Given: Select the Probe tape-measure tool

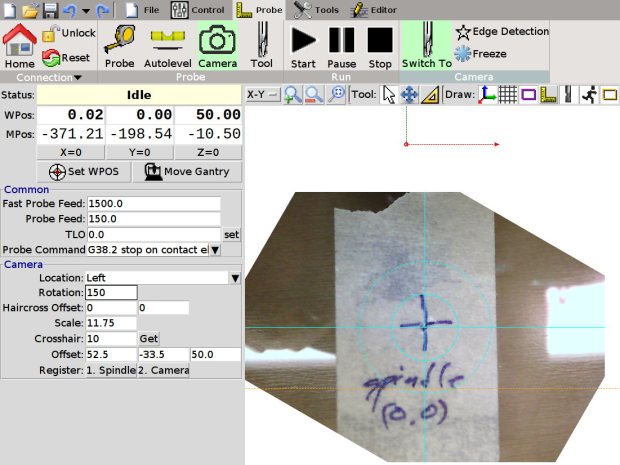Looking at the screenshot, I should click(x=119, y=46).
